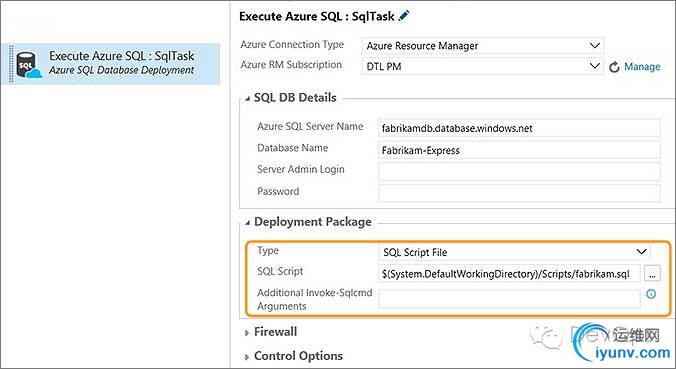Select the Execute Azure SQL task item

click(111, 64)
